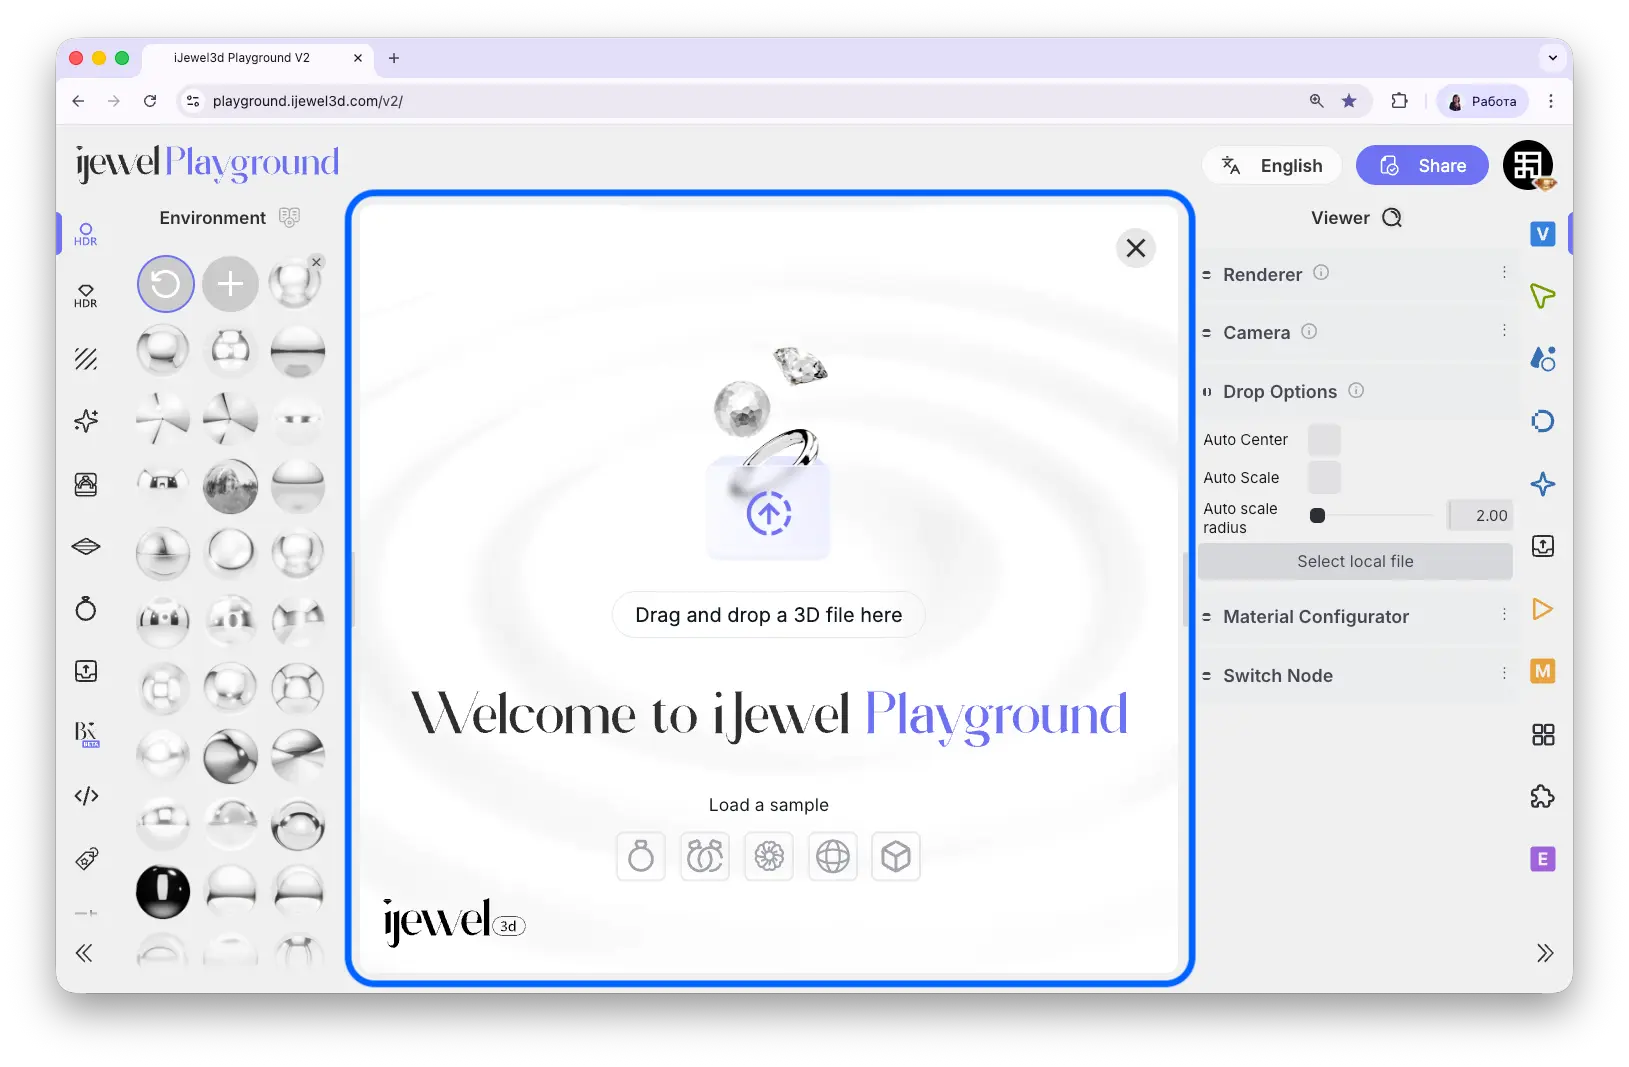Screen dimensions: 1629x1067
Task: Open Switch Node three-dot menu
Action: [1504, 674]
